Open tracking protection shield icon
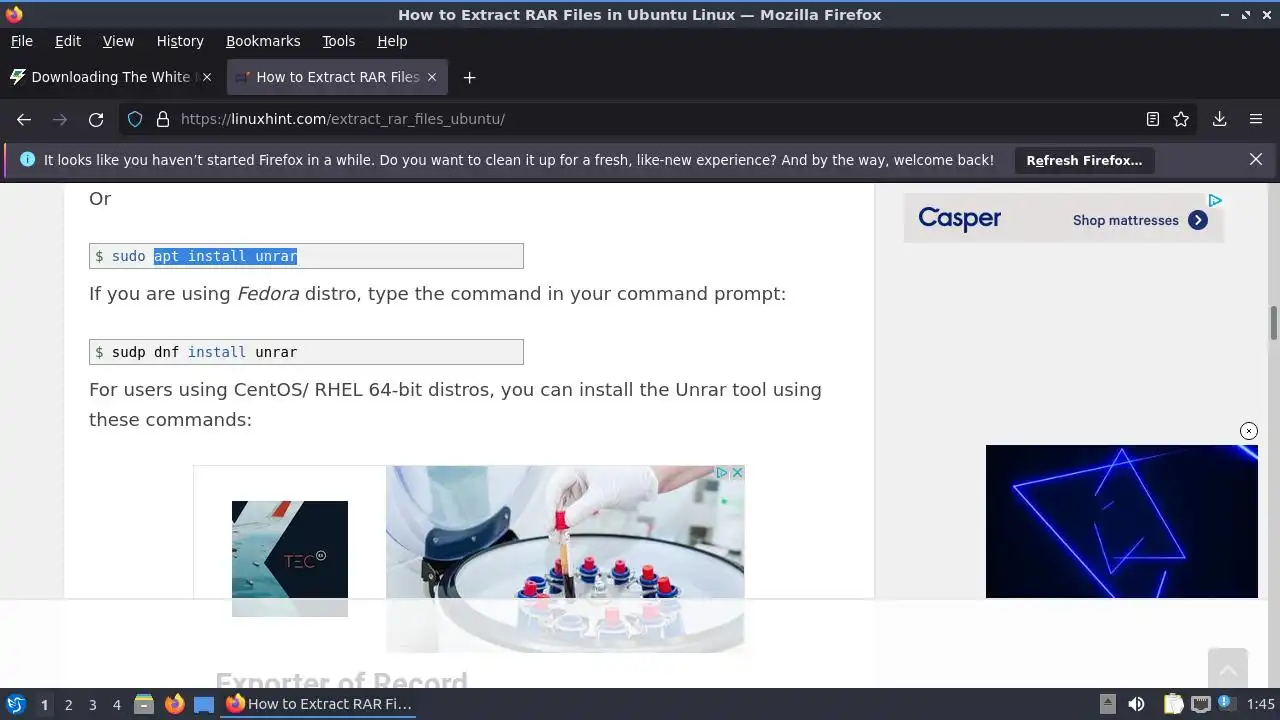The height and width of the screenshot is (720, 1280). pyautogui.click(x=135, y=119)
